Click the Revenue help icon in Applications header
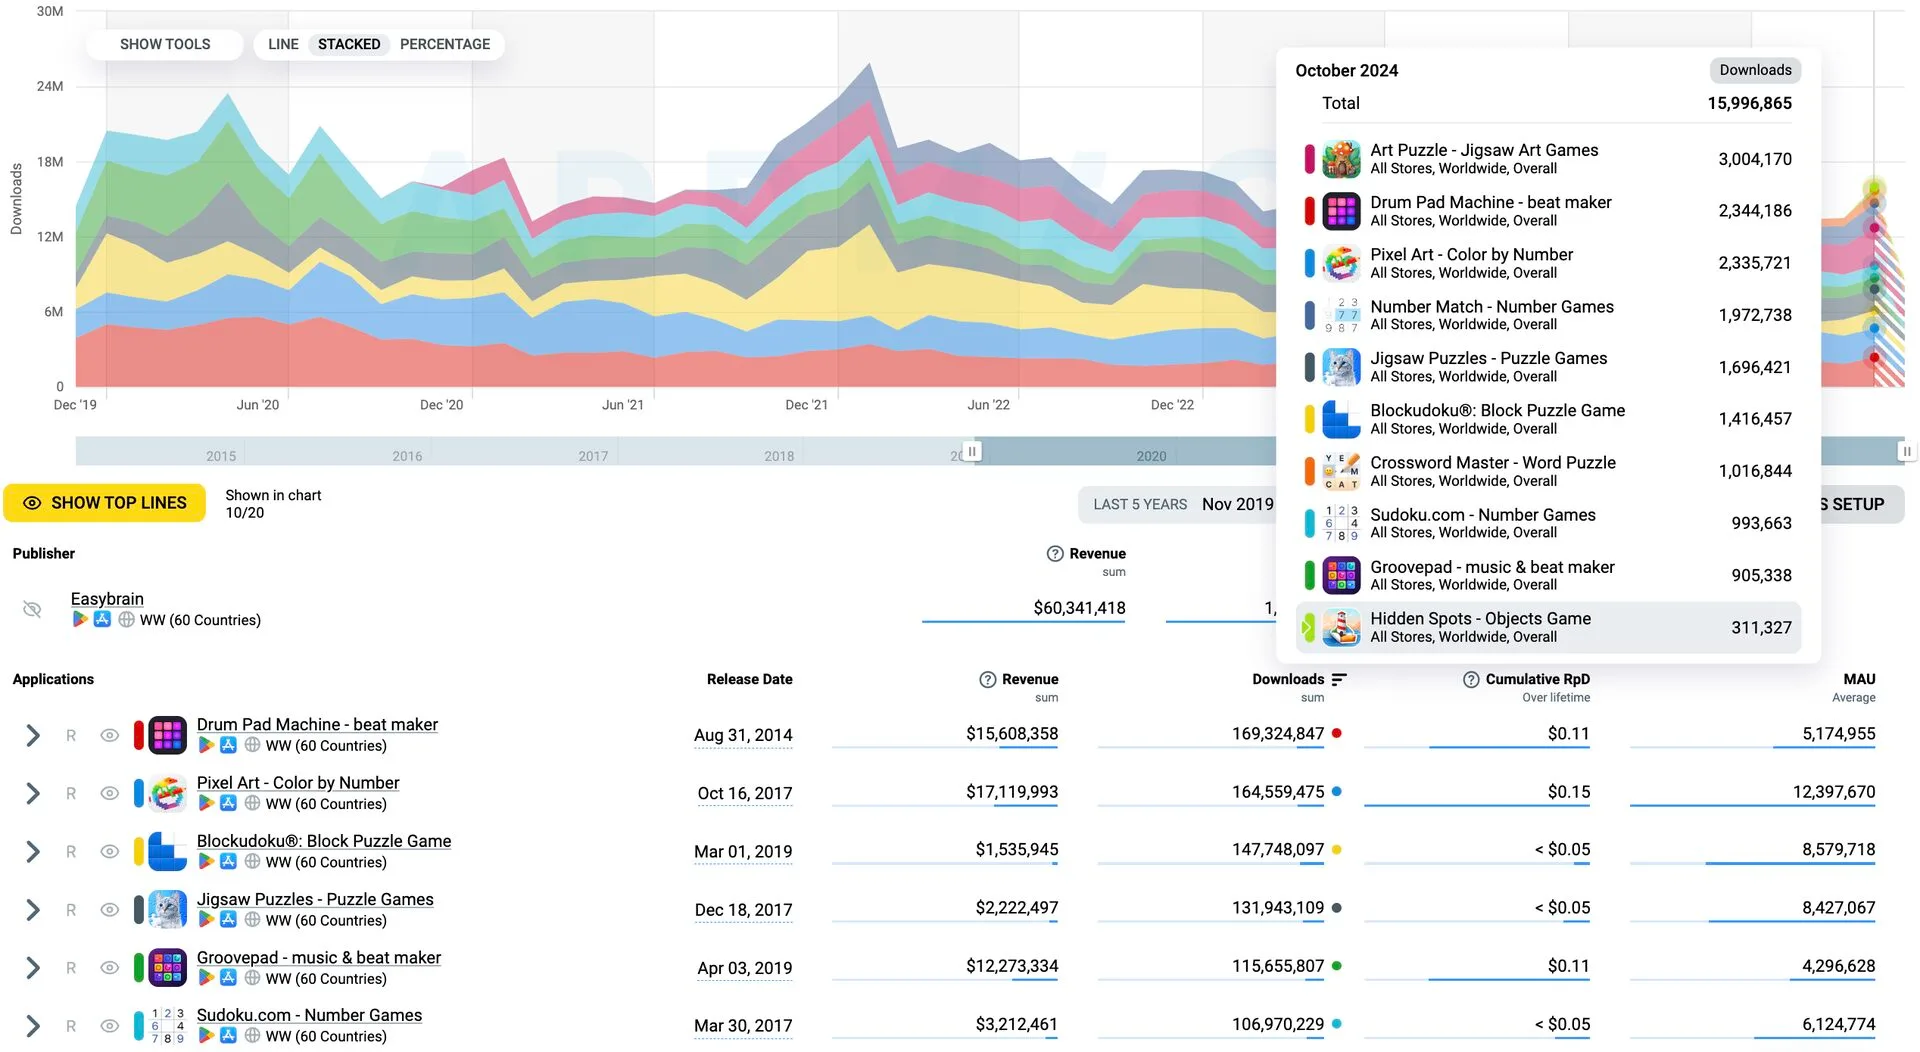Image resolution: width=1920 pixels, height=1052 pixels. click(x=987, y=680)
